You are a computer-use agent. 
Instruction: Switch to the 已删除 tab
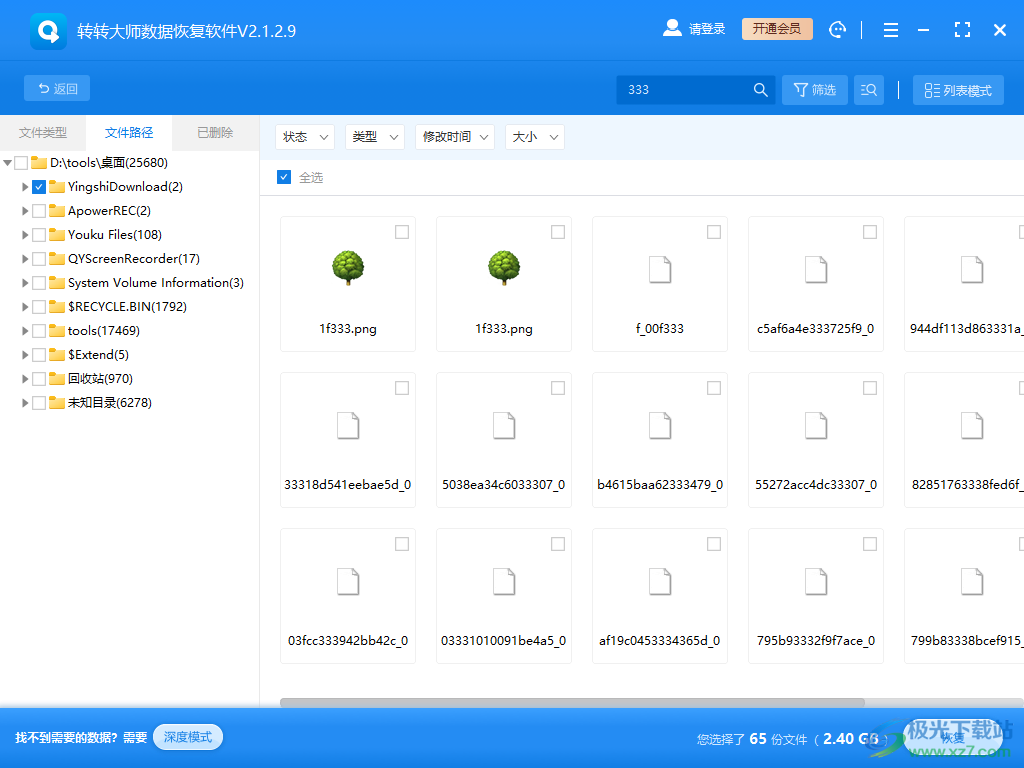tap(215, 133)
